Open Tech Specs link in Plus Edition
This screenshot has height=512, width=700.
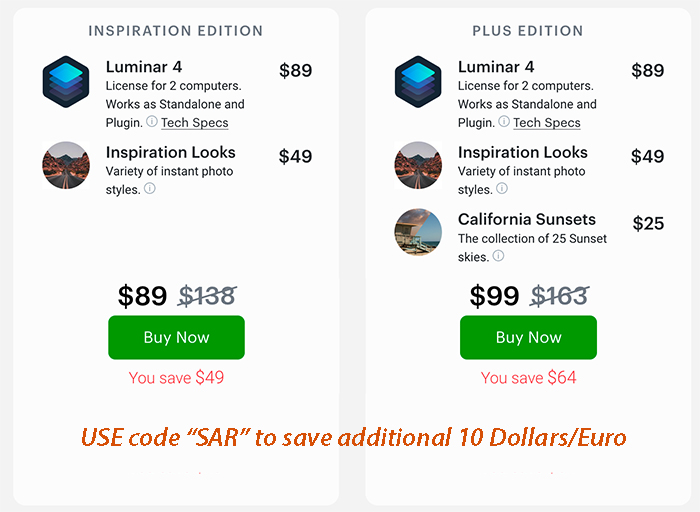click(x=547, y=123)
